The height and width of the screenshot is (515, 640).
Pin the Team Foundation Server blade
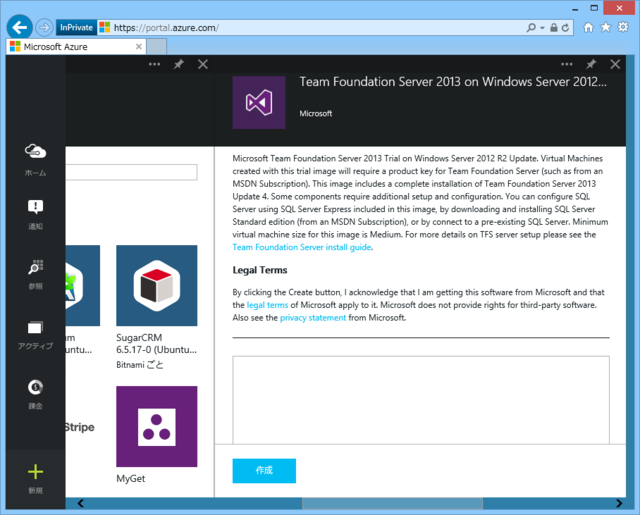(591, 64)
